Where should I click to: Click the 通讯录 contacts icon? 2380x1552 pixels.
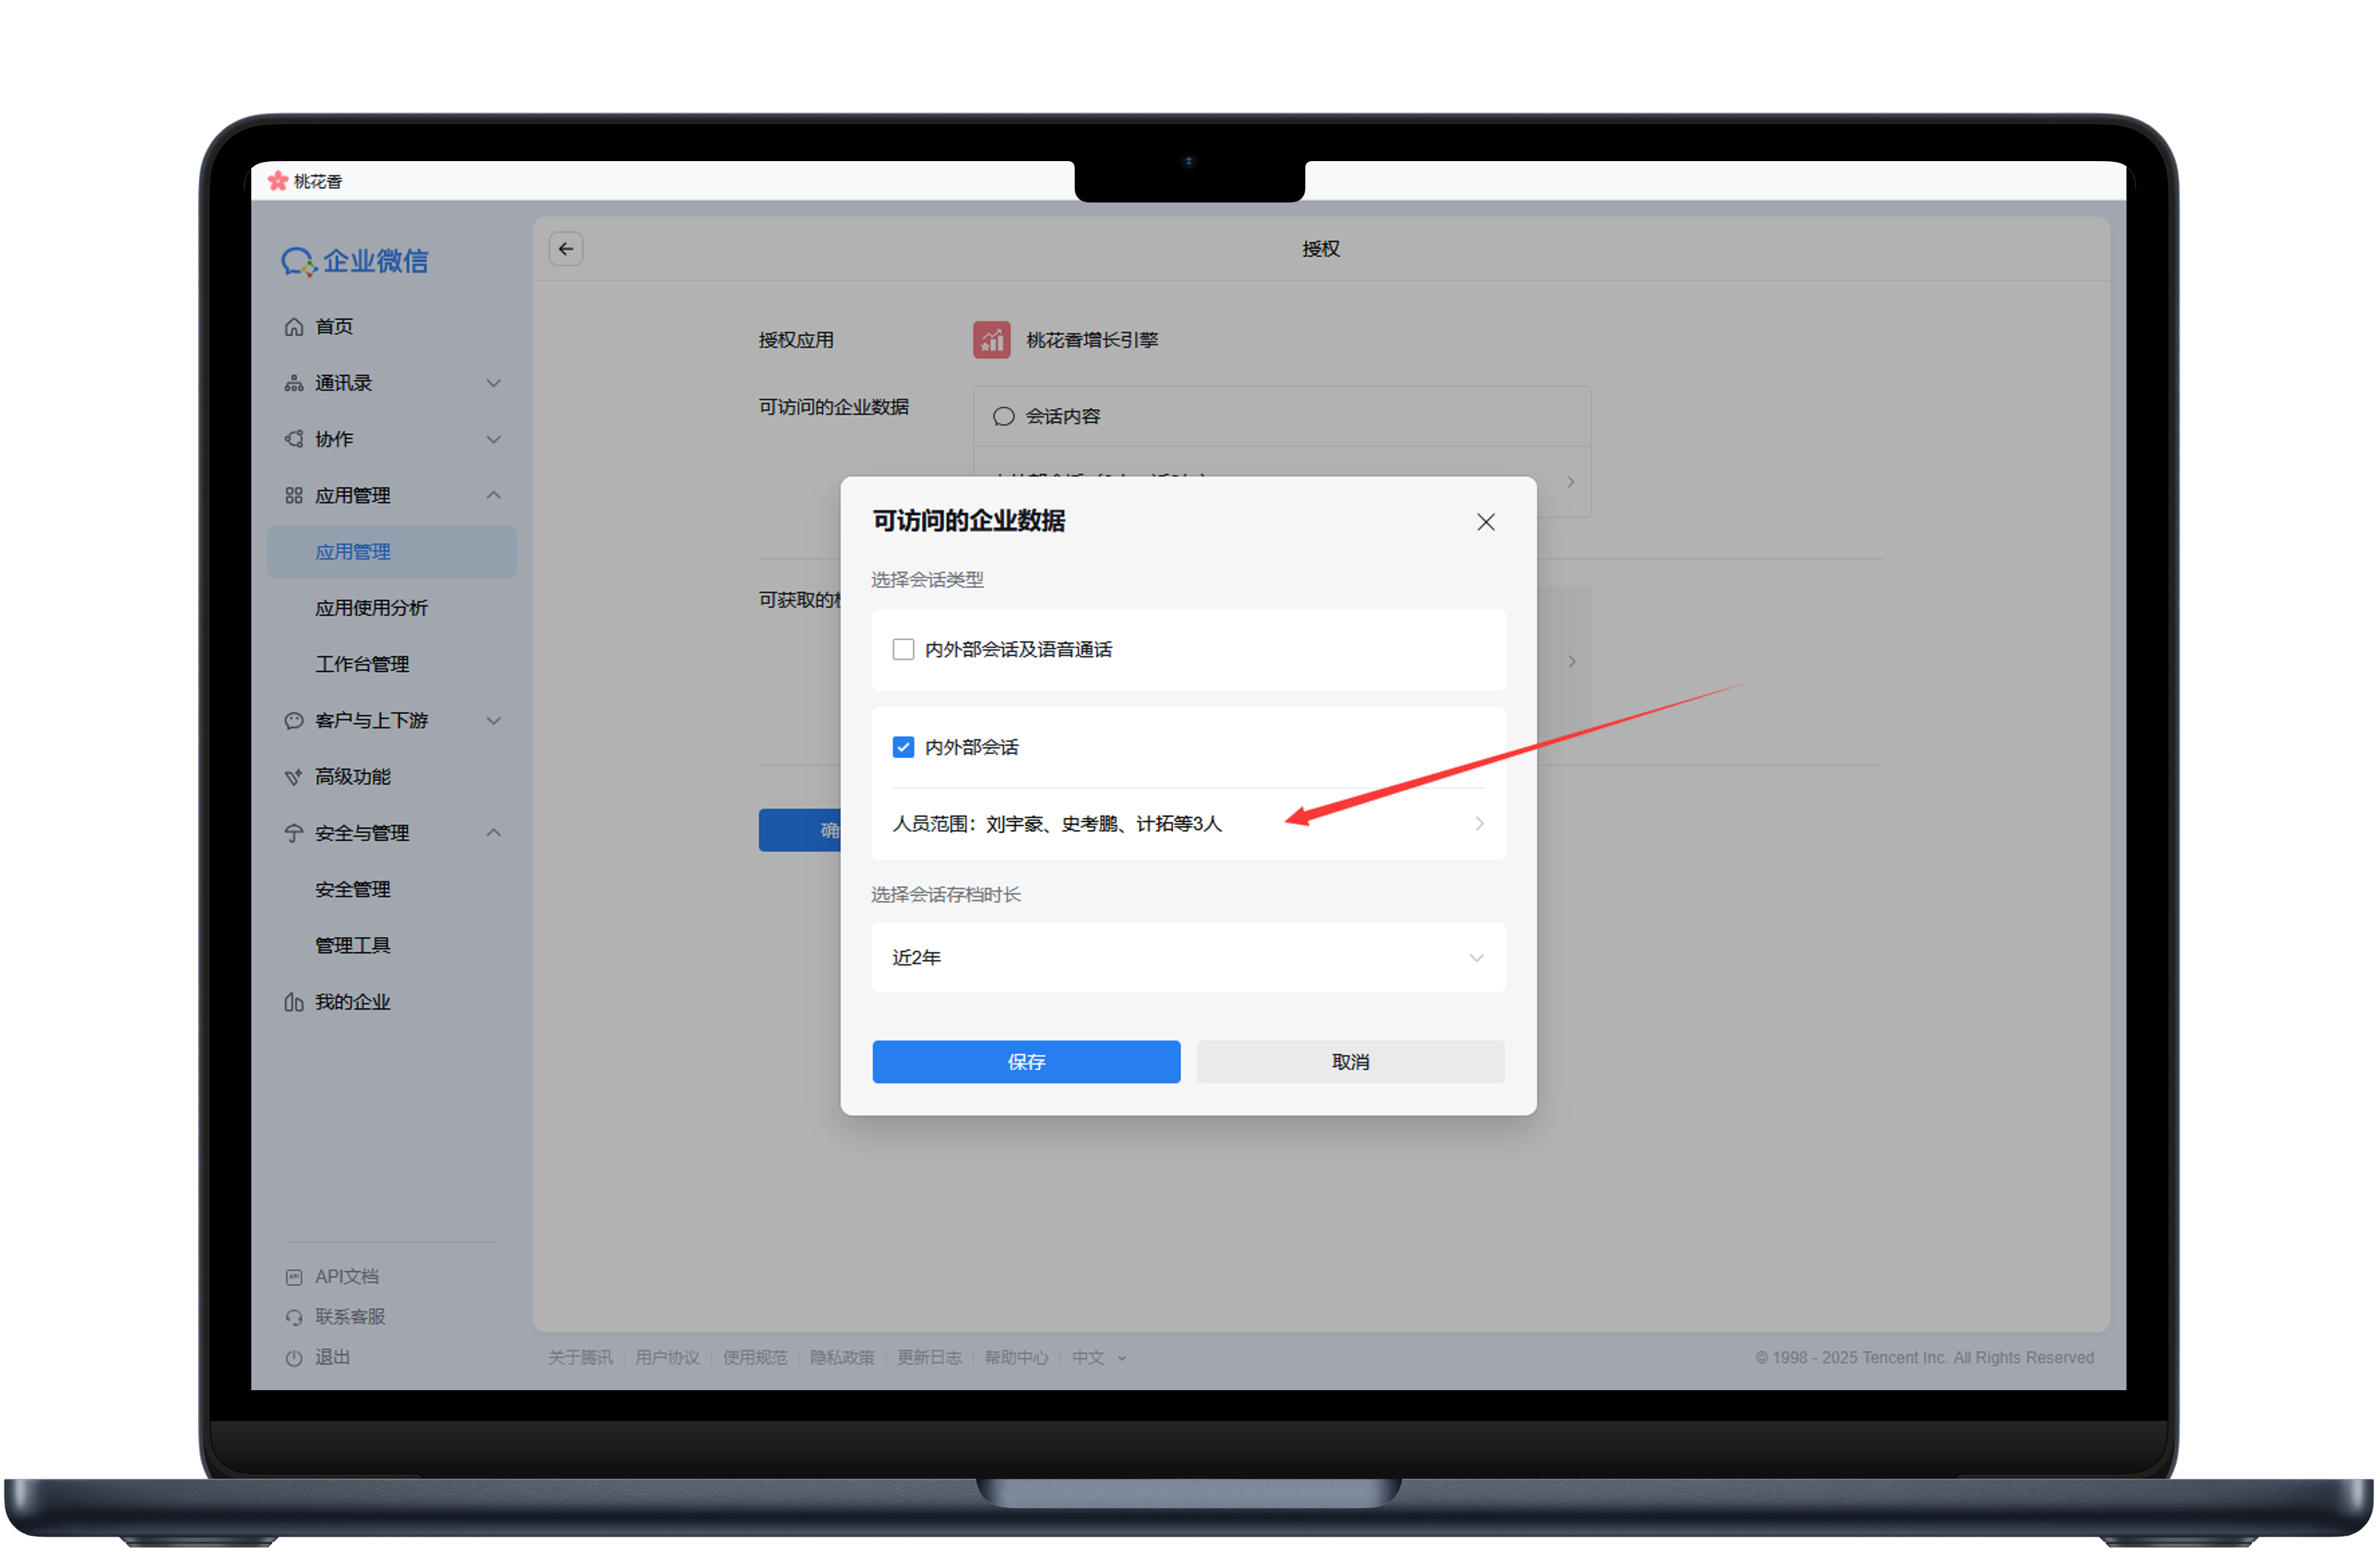pos(294,383)
